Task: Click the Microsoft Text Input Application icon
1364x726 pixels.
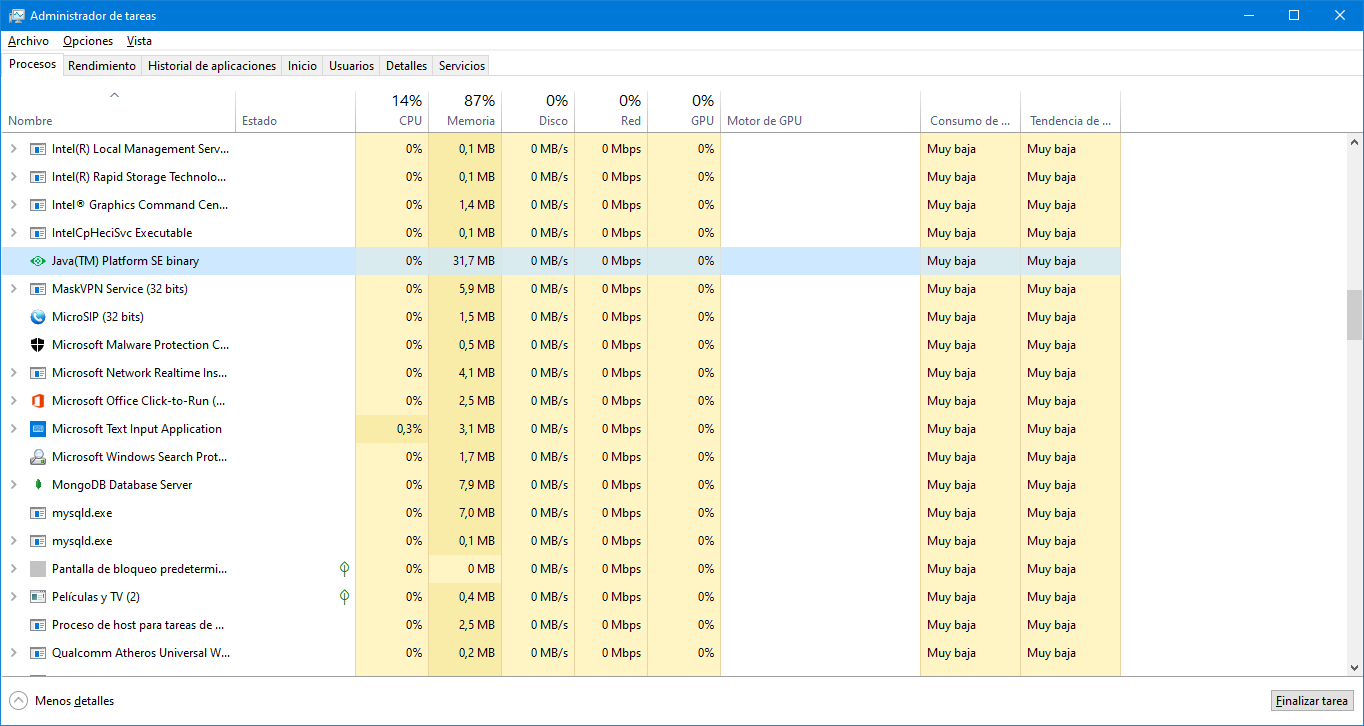Action: pos(38,429)
